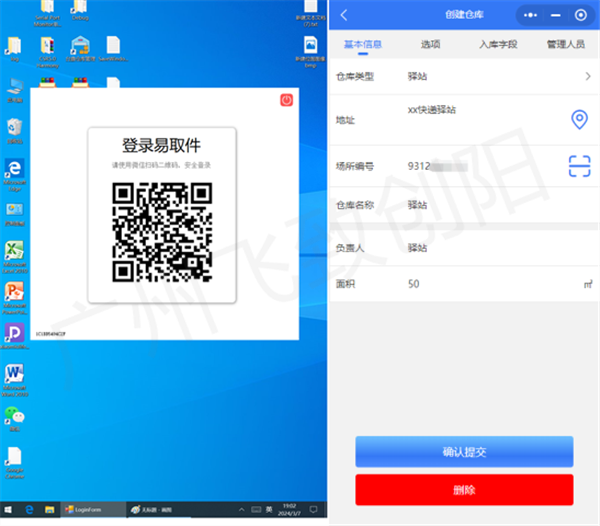Open the Google Chrome desktop shortcut
The image size is (600, 526).
[x=15, y=463]
